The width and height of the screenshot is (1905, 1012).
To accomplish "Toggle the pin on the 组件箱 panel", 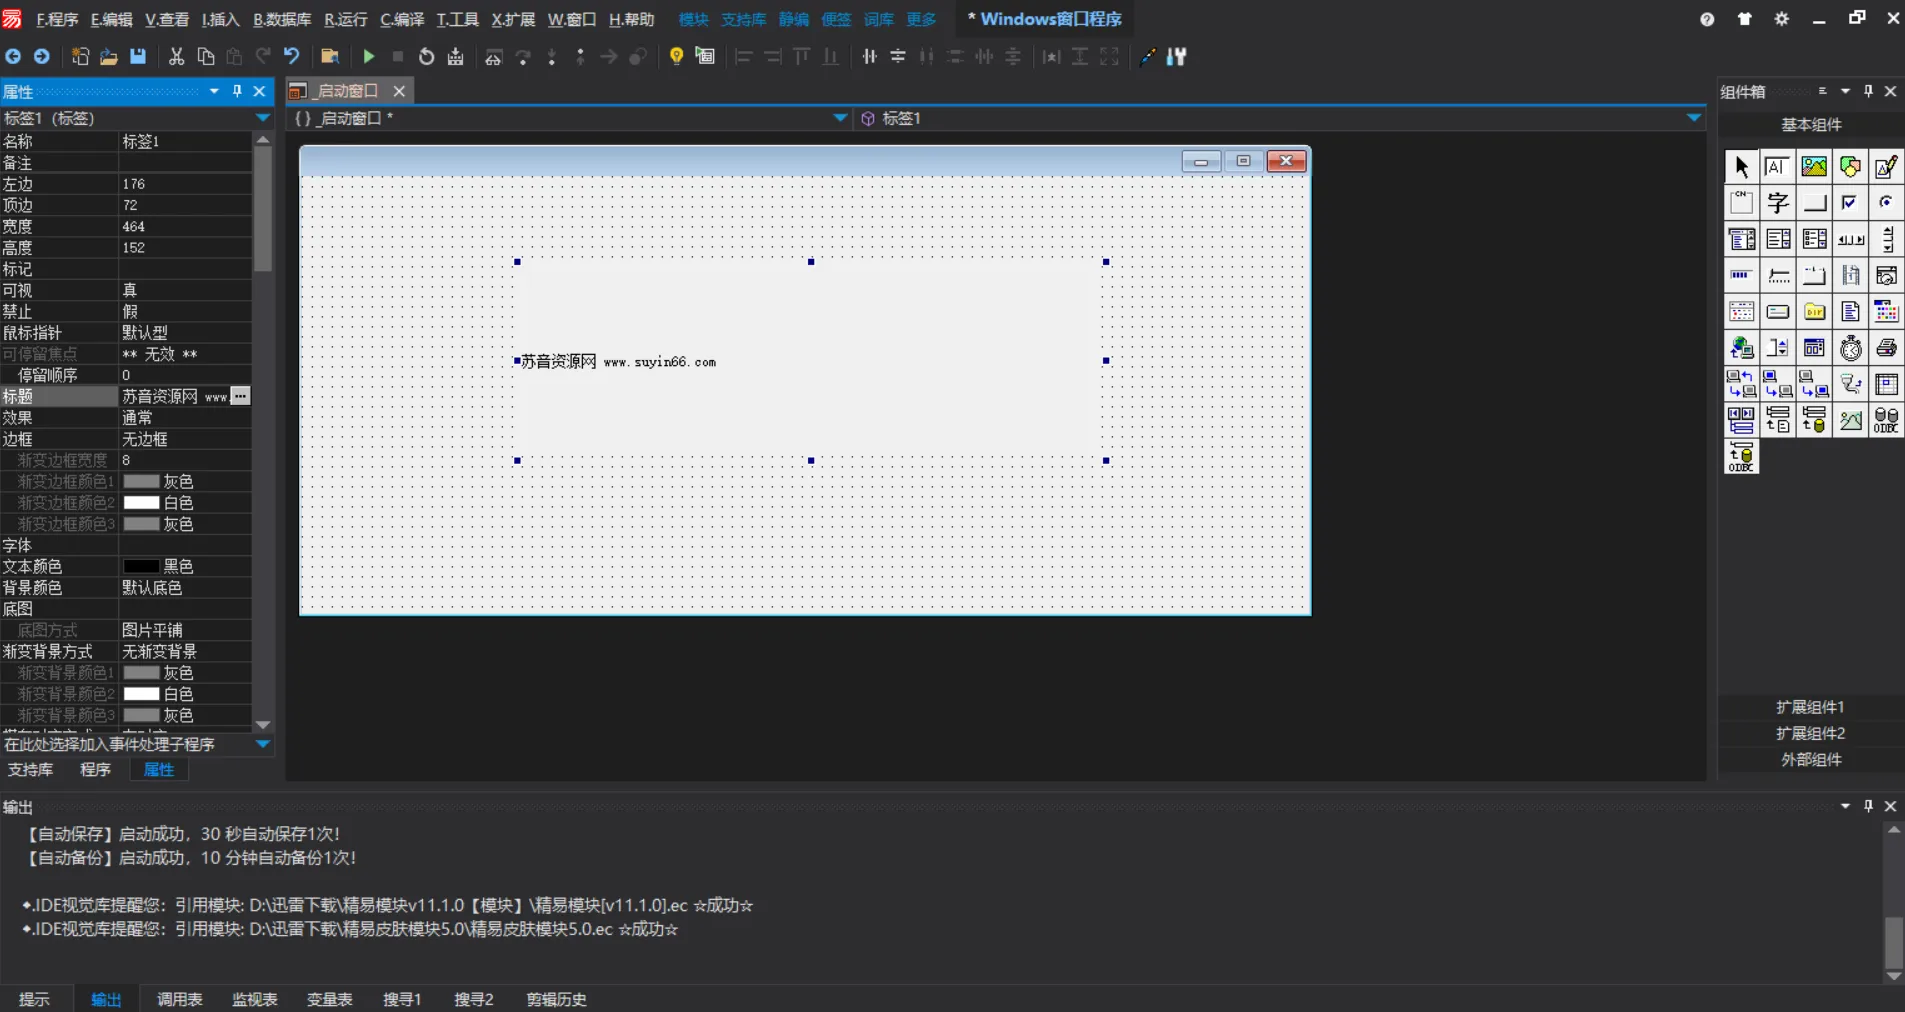I will click(1868, 91).
